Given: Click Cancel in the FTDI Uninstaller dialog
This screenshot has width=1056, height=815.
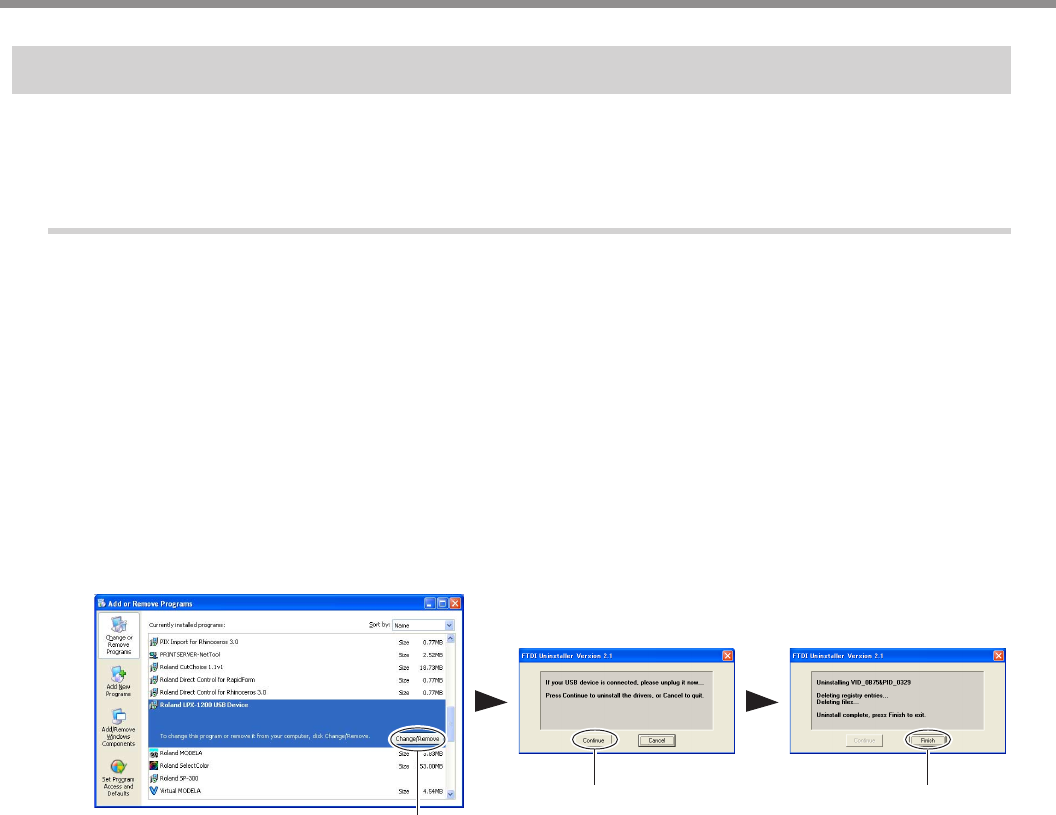Looking at the screenshot, I should [x=657, y=740].
